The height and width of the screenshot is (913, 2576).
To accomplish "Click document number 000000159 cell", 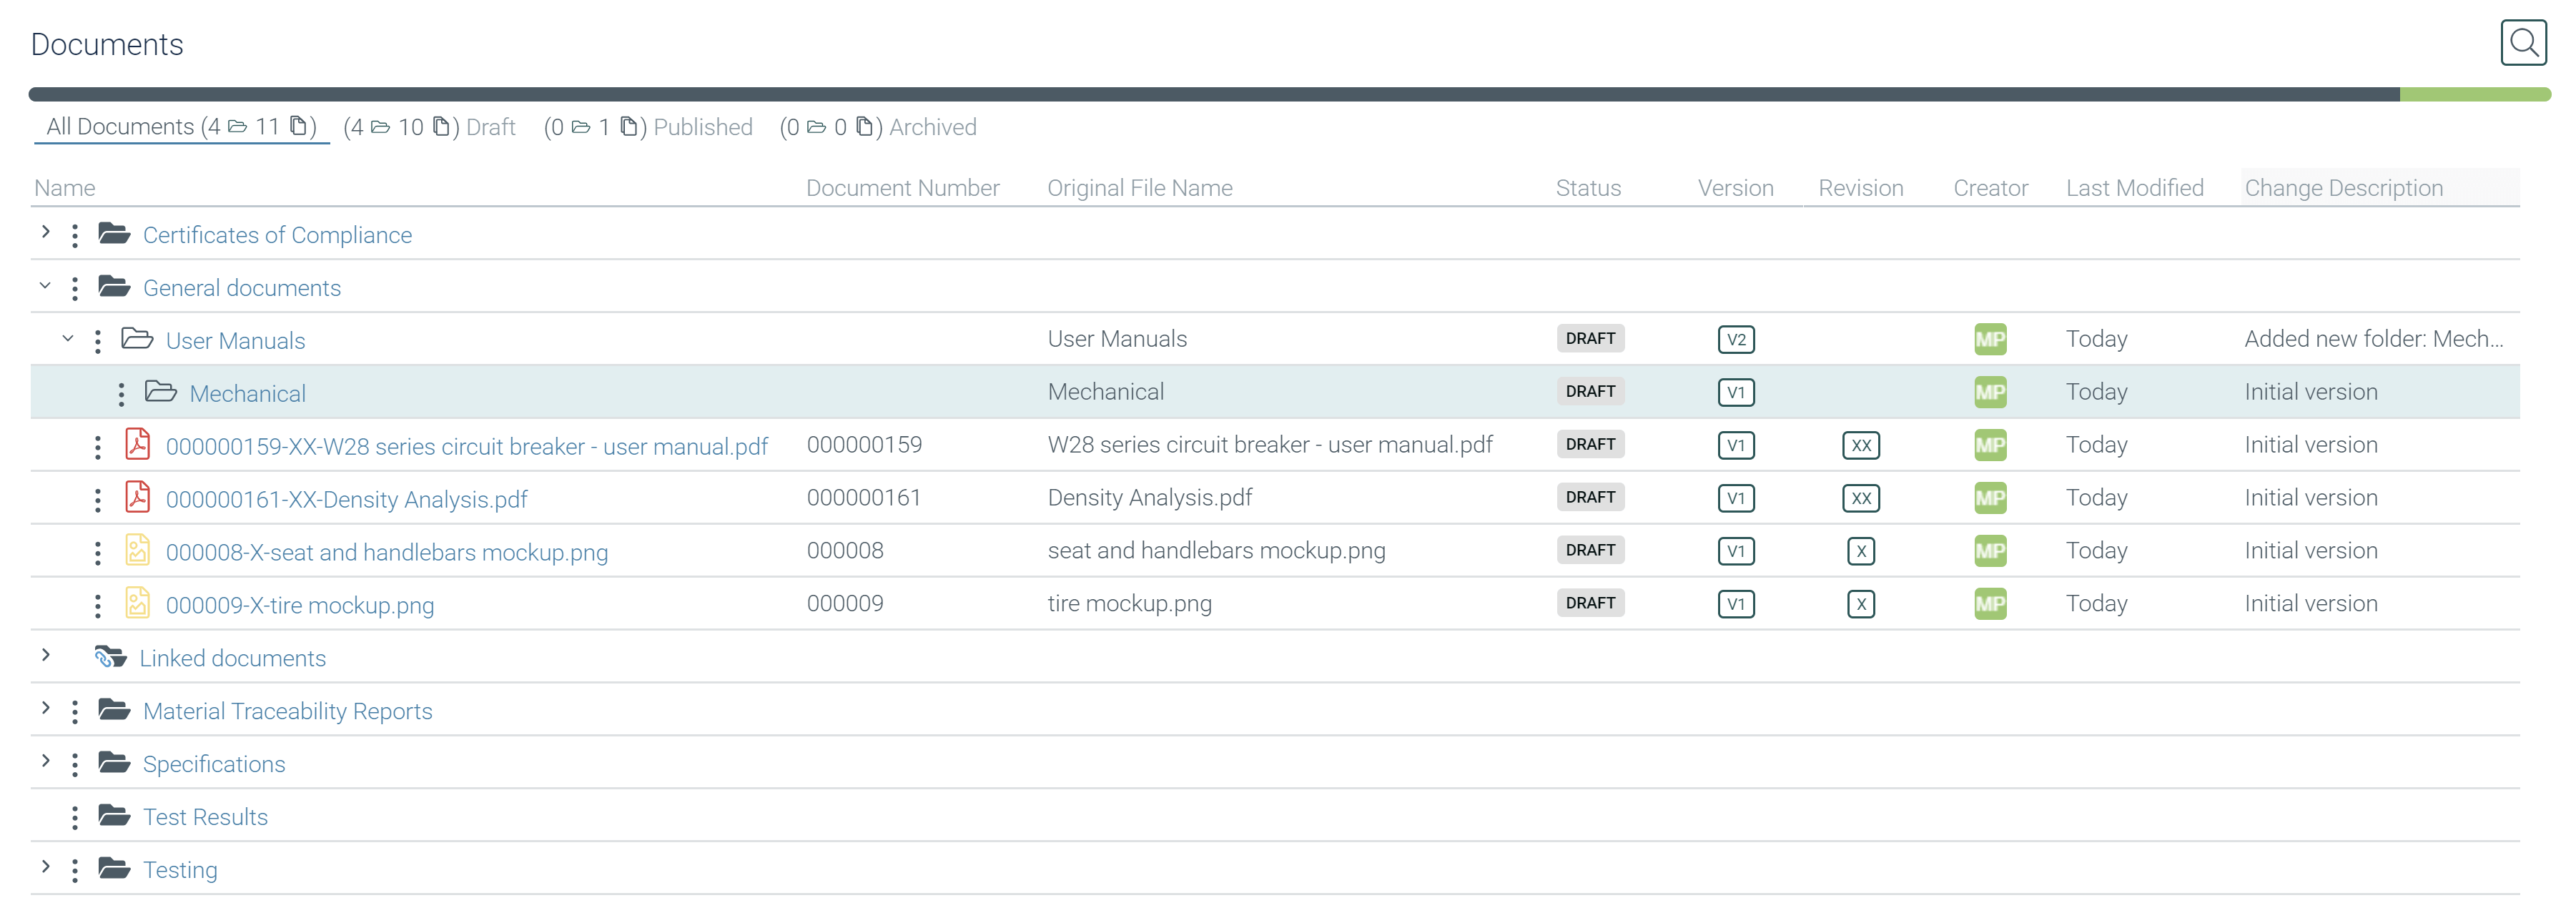I will [x=864, y=445].
